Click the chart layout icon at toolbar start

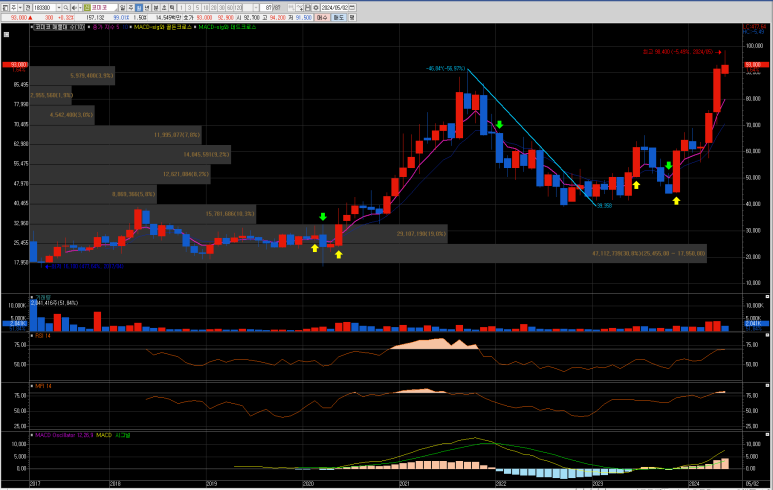(5, 8)
